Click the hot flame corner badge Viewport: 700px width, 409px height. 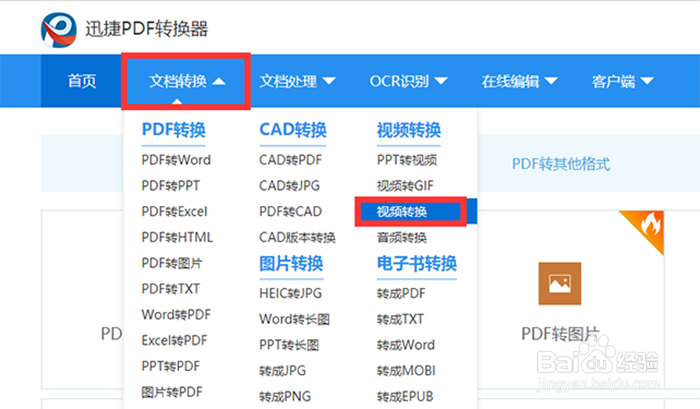coord(646,228)
